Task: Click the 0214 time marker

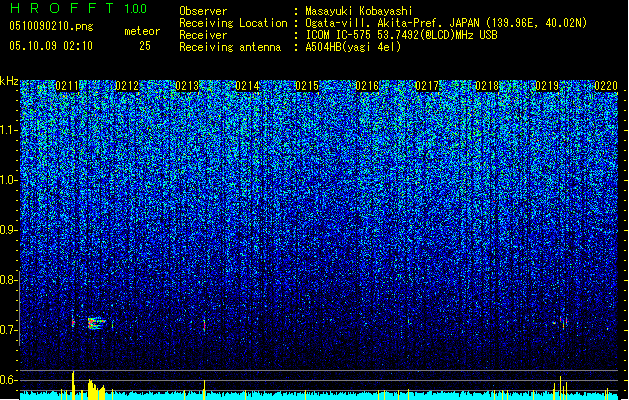Action: point(247,86)
